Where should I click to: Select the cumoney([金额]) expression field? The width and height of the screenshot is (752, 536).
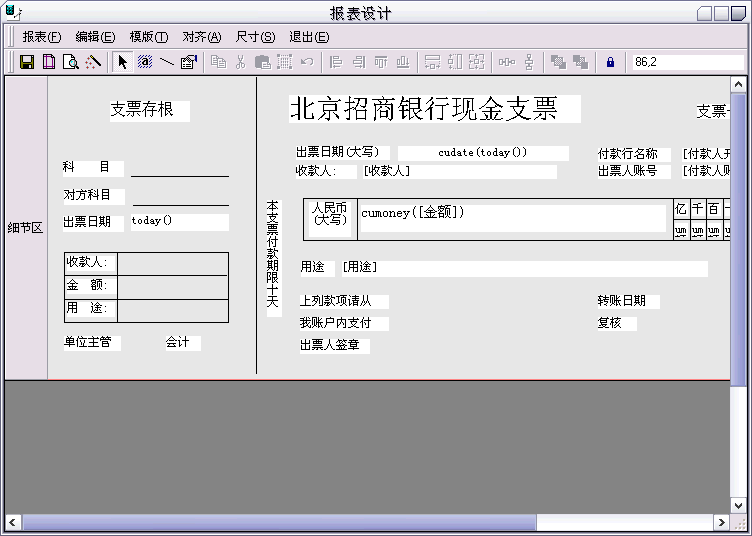click(513, 219)
